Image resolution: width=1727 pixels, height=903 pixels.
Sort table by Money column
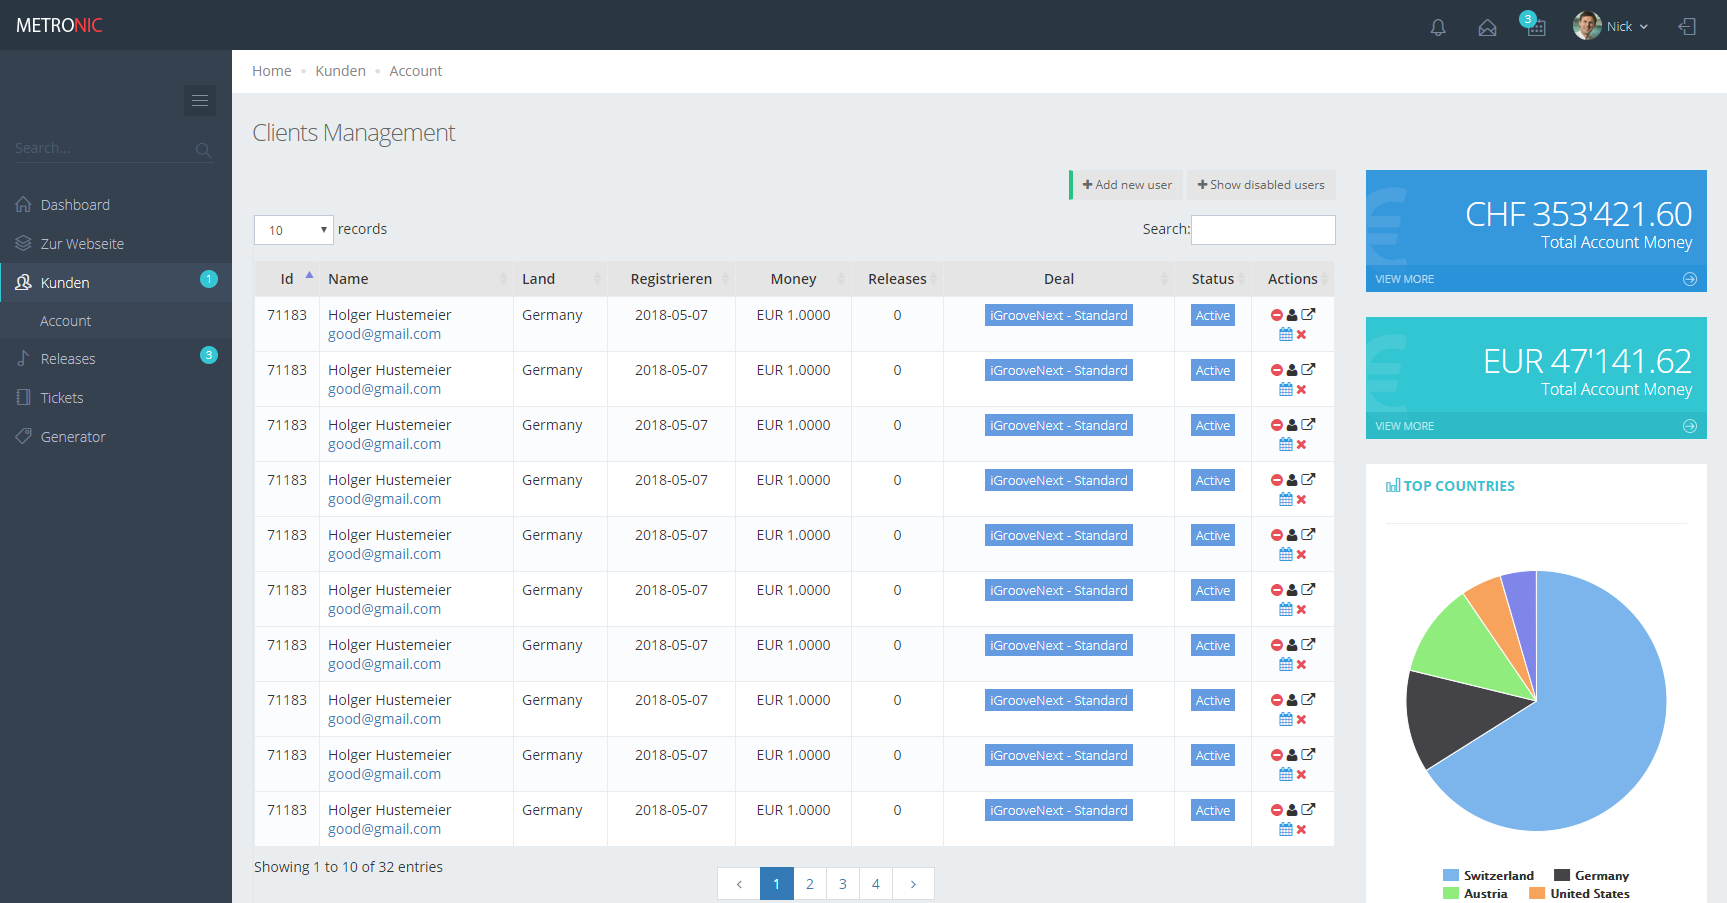(793, 279)
